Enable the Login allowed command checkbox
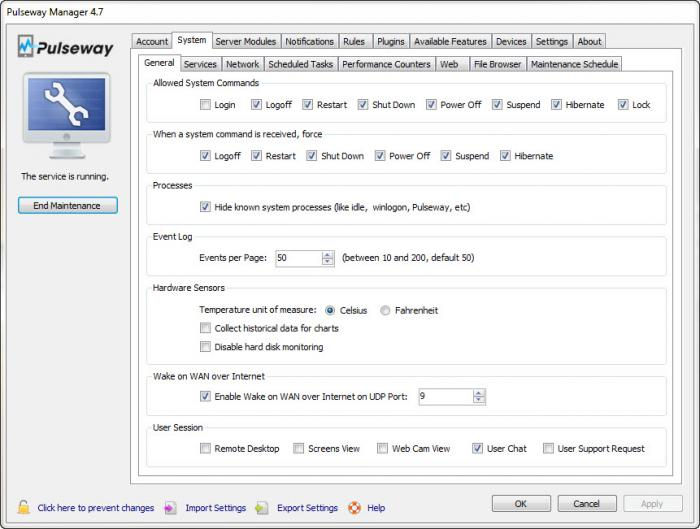 point(205,105)
